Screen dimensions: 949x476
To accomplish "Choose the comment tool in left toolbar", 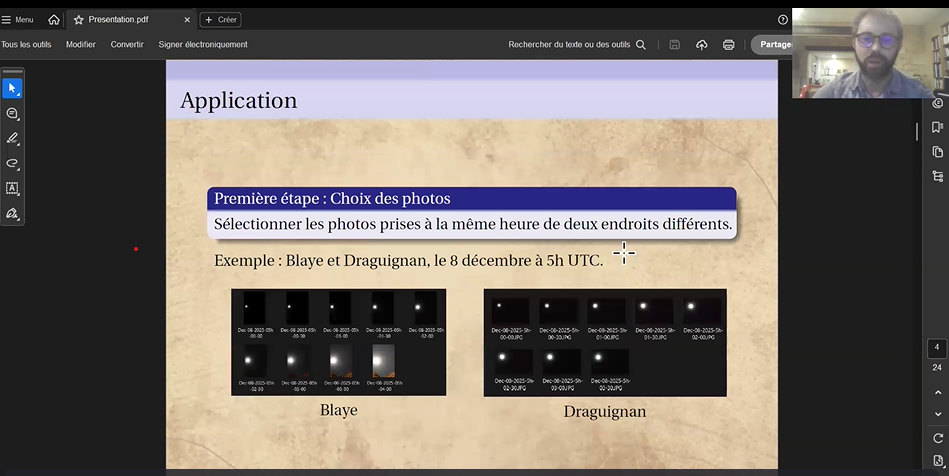I will coord(12,114).
